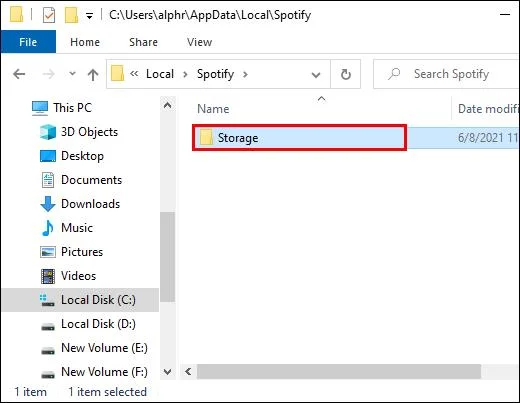Open the Customize Quick Access Toolbar dropdown
Image resolution: width=520 pixels, height=403 pixels.
pos(89,16)
